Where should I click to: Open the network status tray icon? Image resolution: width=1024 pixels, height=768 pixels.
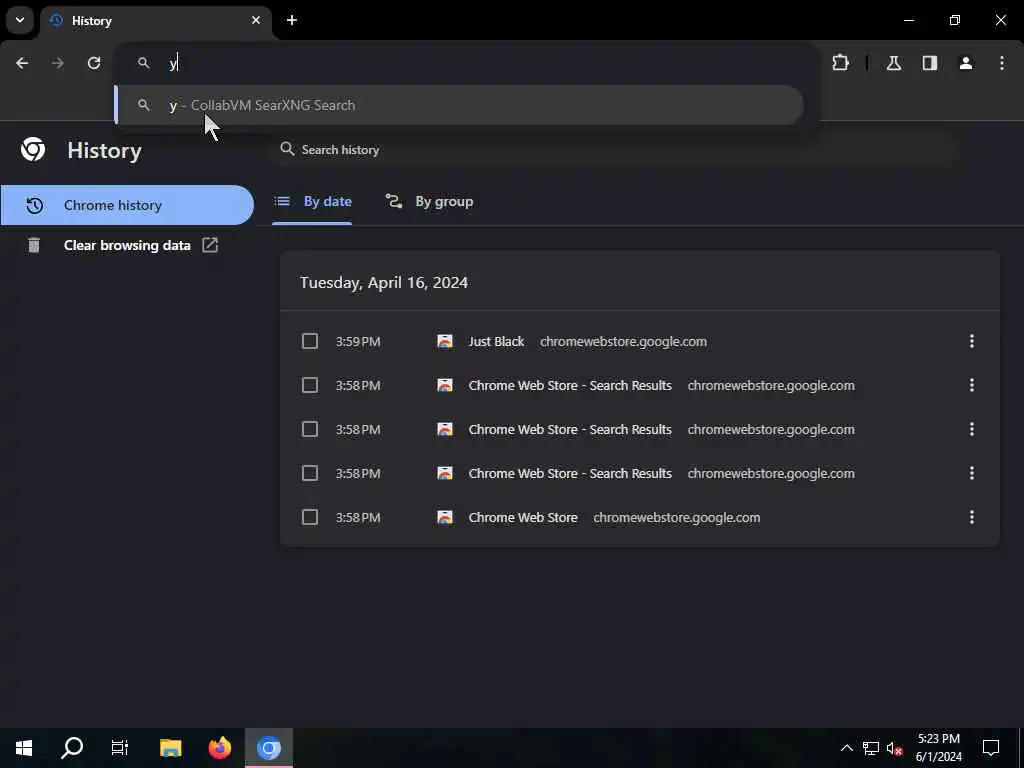871,748
